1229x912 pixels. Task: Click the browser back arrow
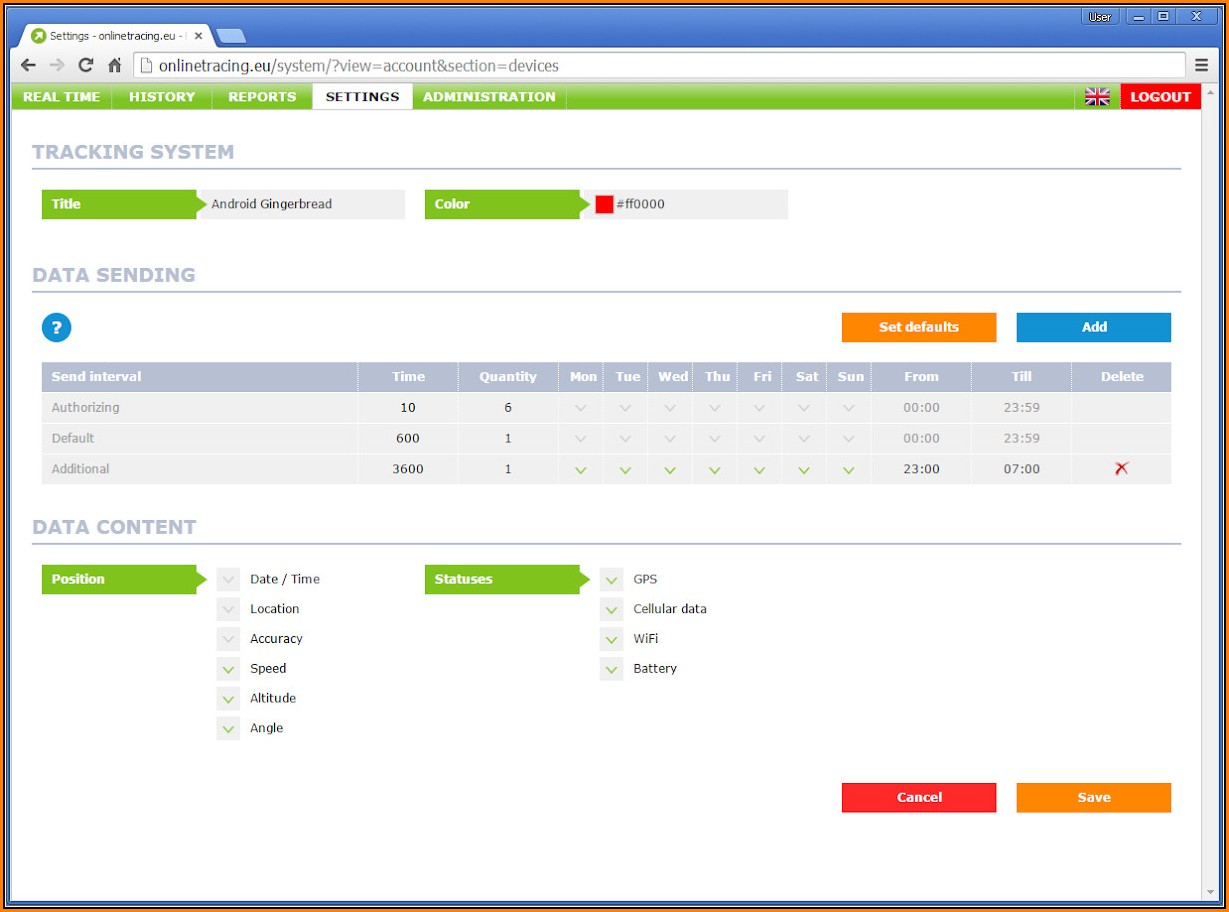28,66
